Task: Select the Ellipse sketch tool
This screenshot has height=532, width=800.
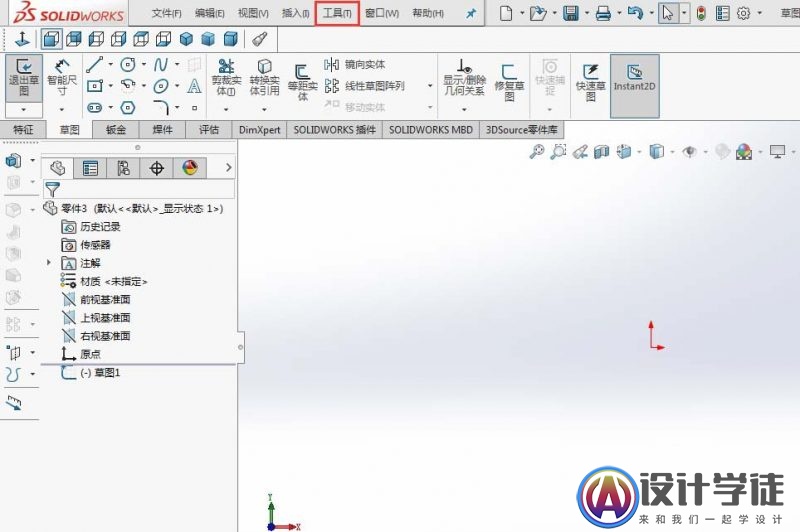Action: click(x=161, y=86)
